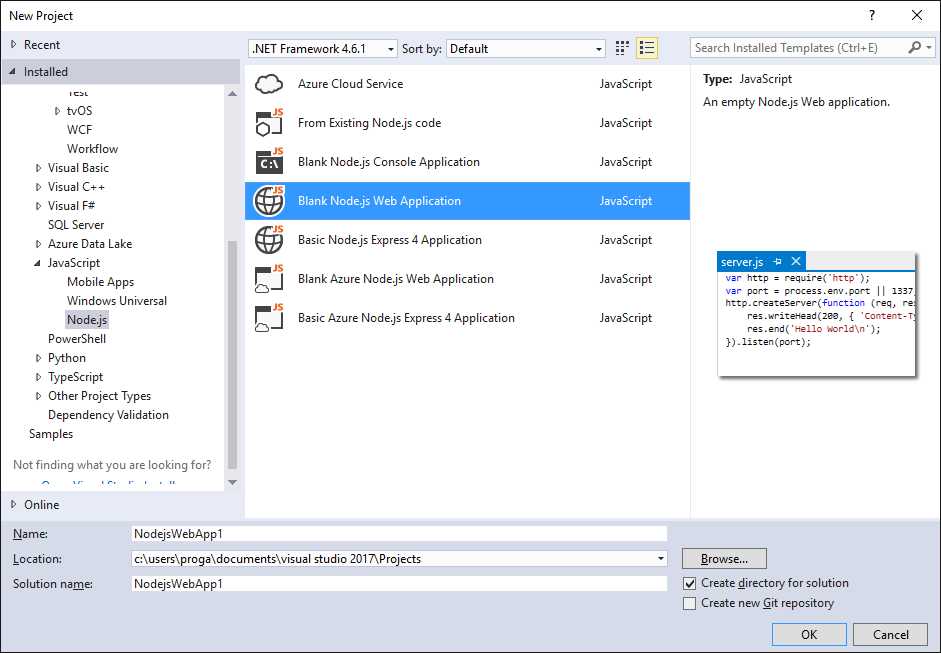Open the Location path dropdown arrow
Image resolution: width=941 pixels, height=653 pixels.
coord(661,559)
